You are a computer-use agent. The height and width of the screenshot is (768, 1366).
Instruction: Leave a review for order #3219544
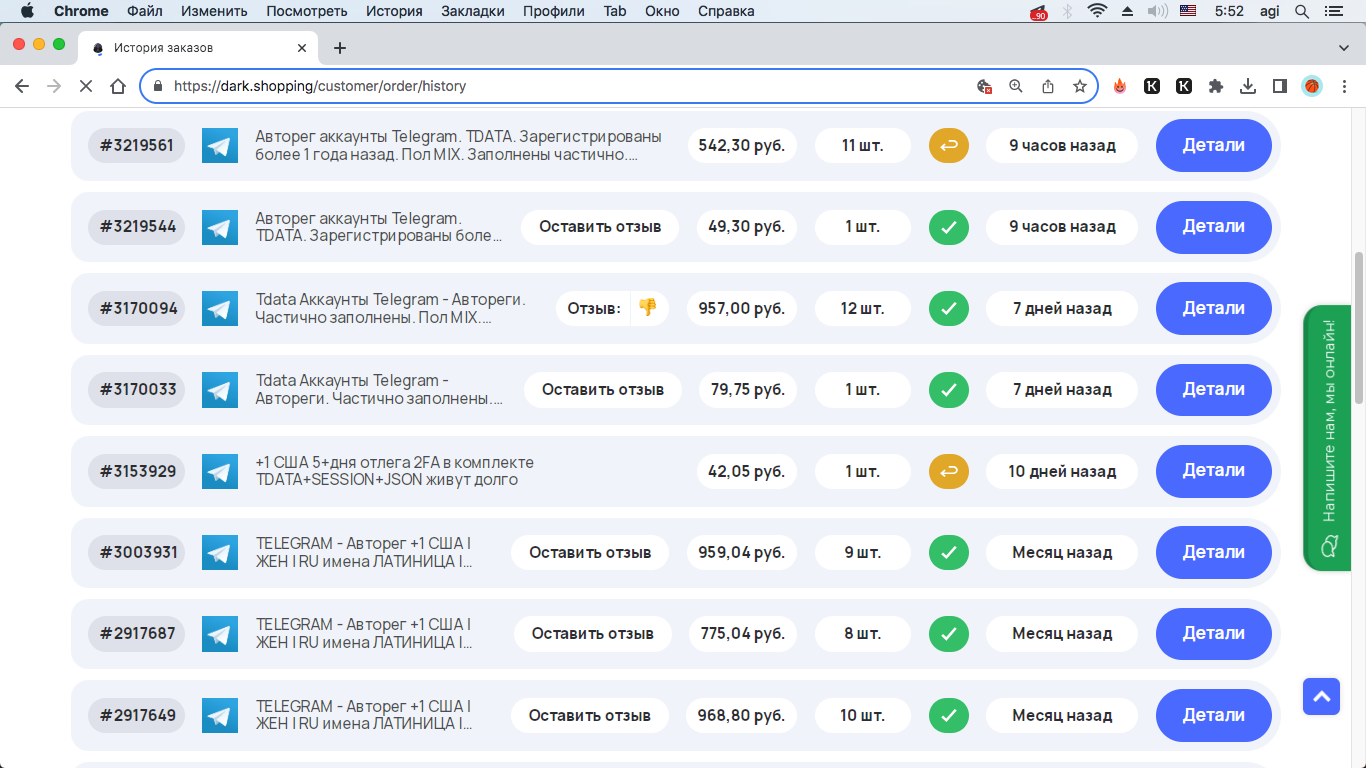(x=600, y=227)
